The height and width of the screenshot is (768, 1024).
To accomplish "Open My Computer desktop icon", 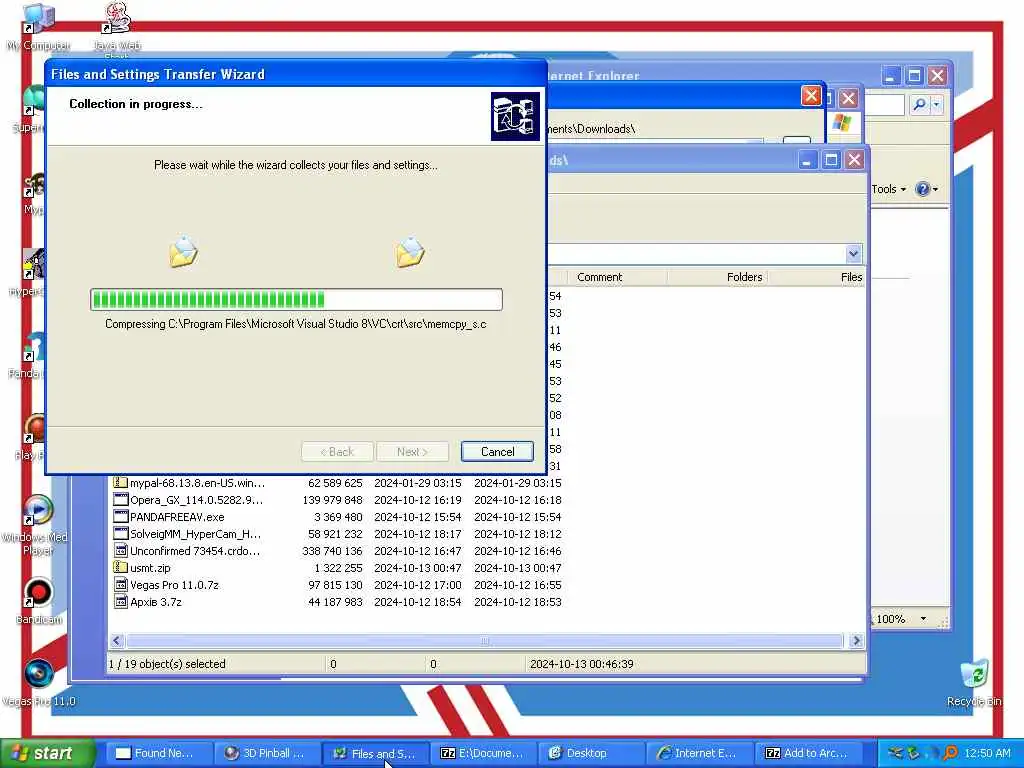I will (x=38, y=27).
